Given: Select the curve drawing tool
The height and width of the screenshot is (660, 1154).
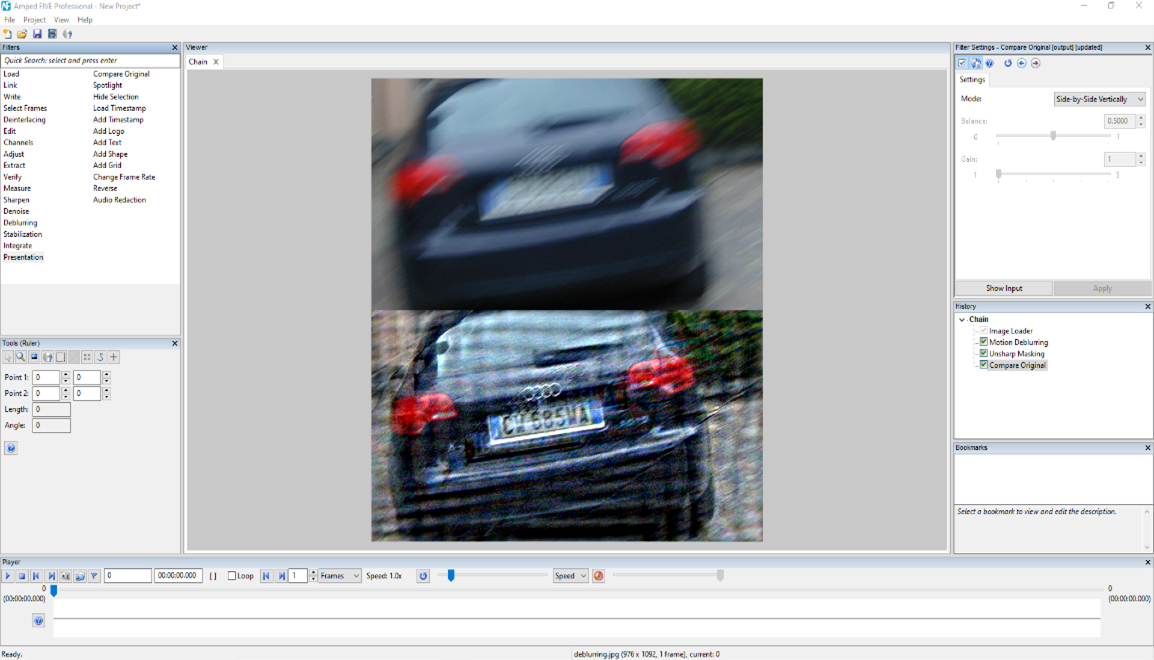Looking at the screenshot, I should (x=100, y=357).
